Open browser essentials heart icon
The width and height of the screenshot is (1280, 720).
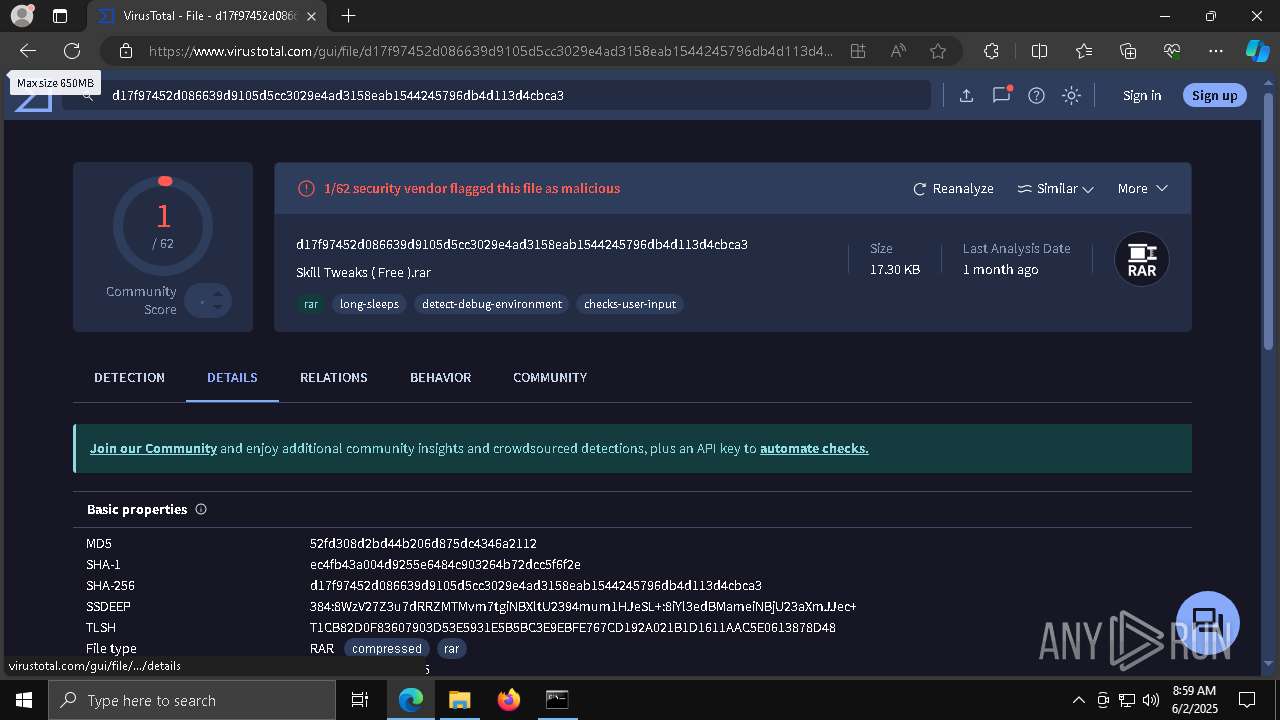tap(1172, 51)
